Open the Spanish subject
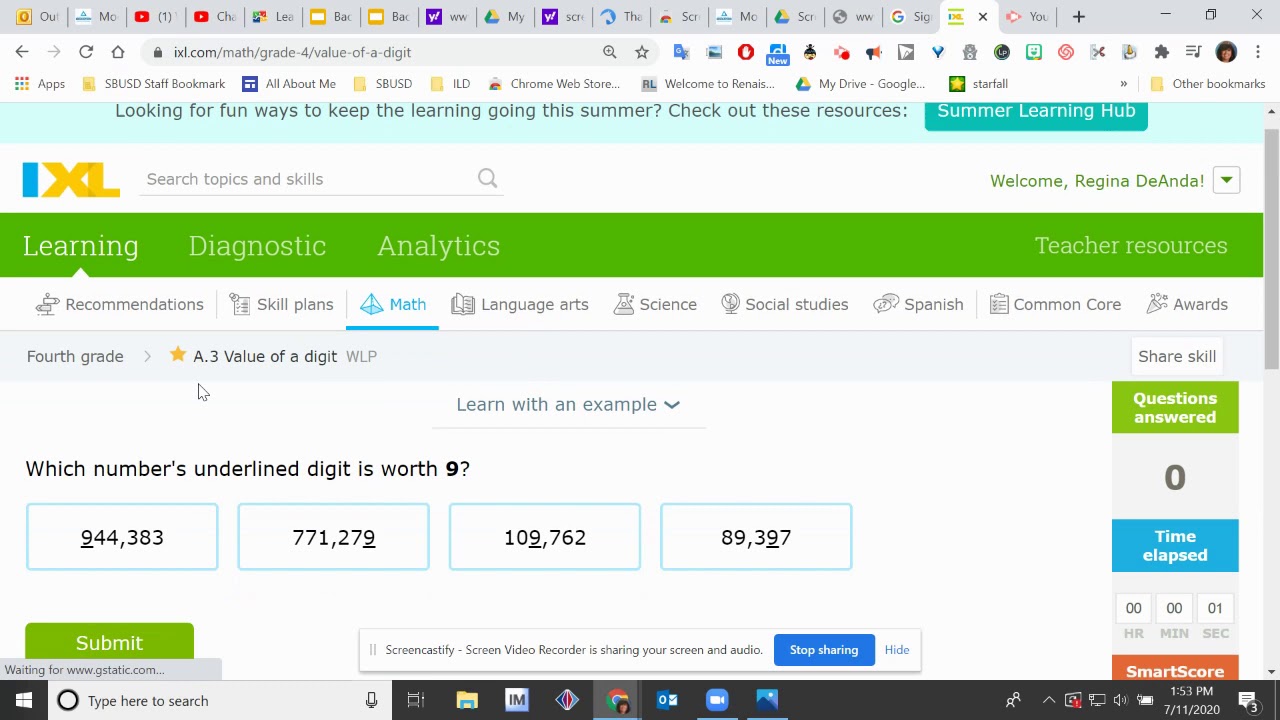The width and height of the screenshot is (1280, 720). point(918,304)
